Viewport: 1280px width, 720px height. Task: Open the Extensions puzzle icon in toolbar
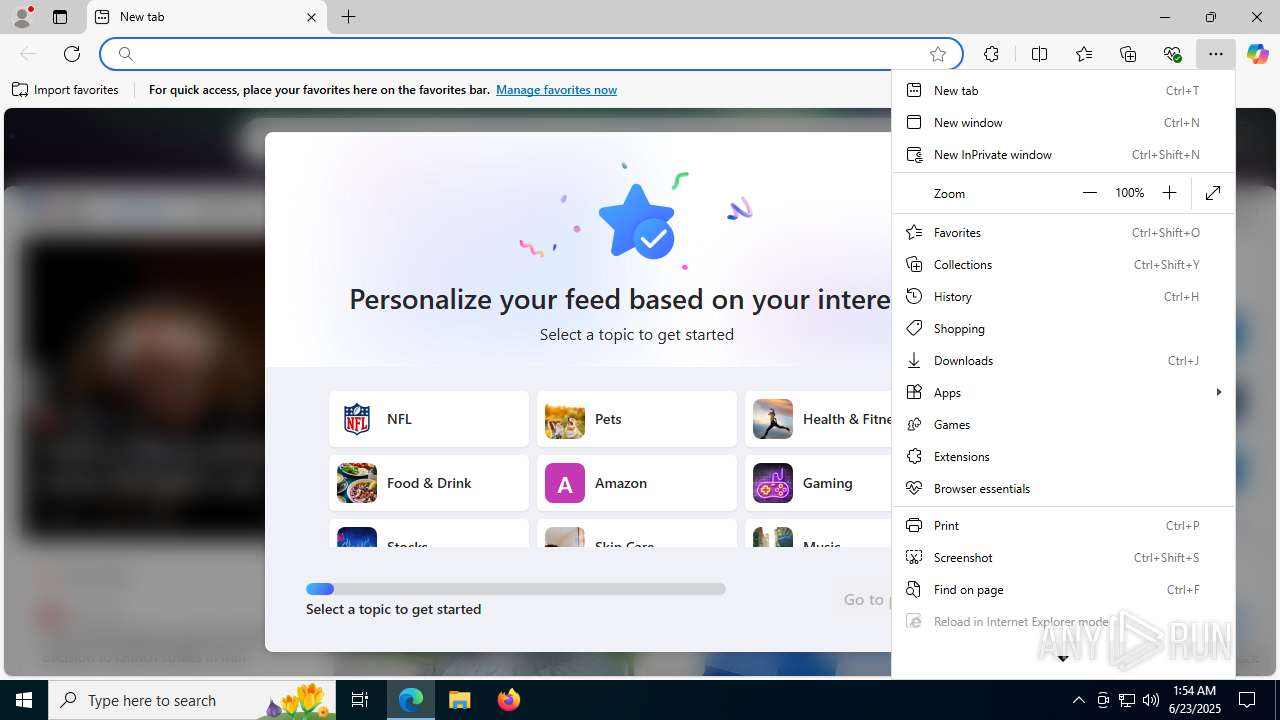pyautogui.click(x=991, y=54)
